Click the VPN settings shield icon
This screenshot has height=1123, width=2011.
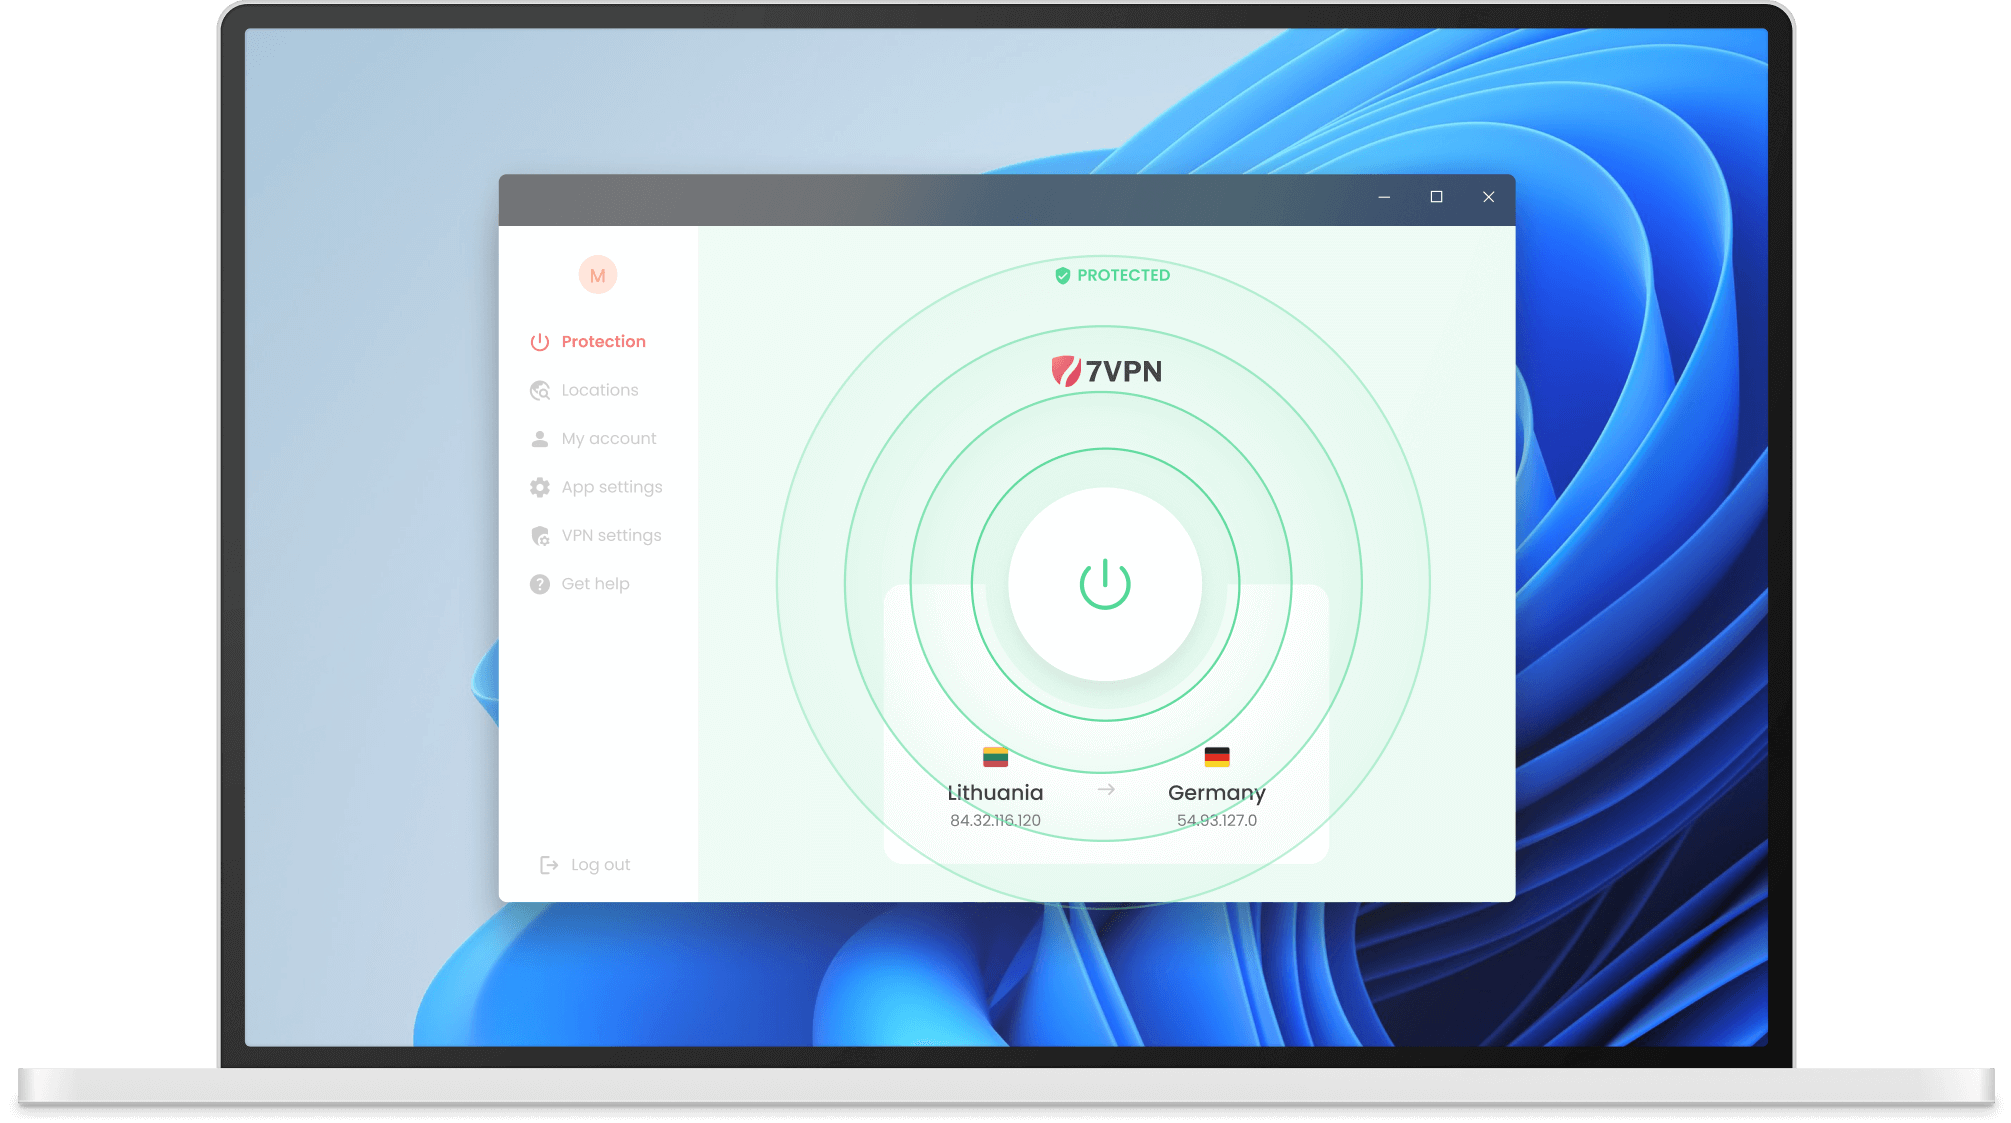540,536
